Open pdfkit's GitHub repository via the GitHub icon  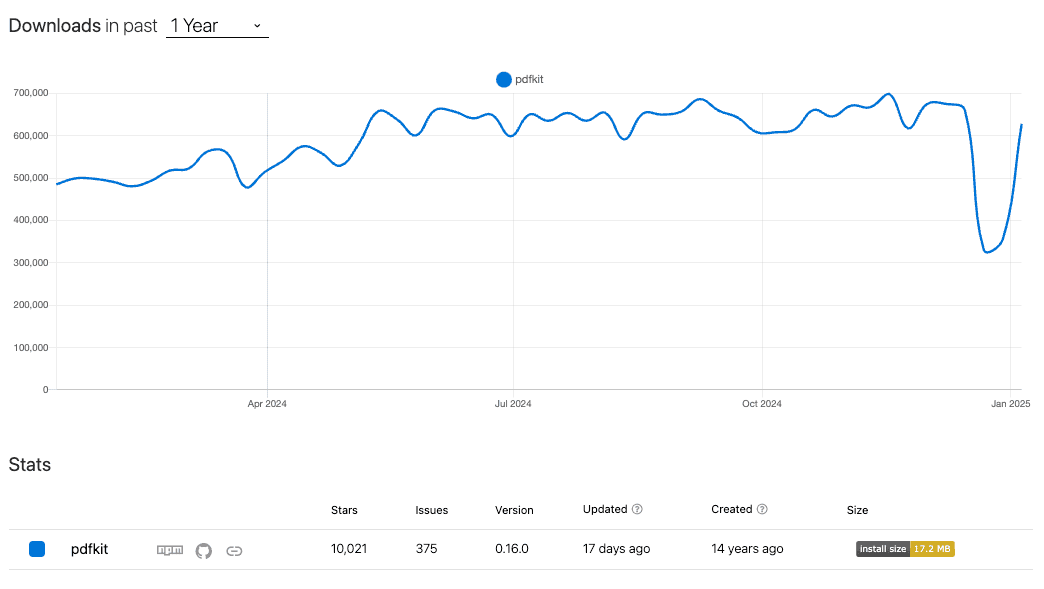point(203,550)
